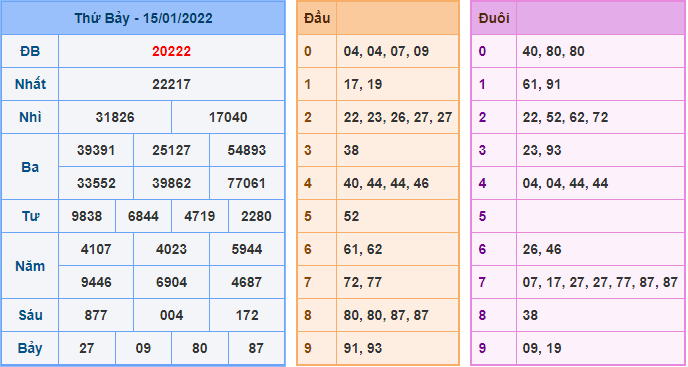Image resolution: width=688 pixels, height=367 pixels.
Task: Click the first prize number 22217
Action: [x=172, y=84]
